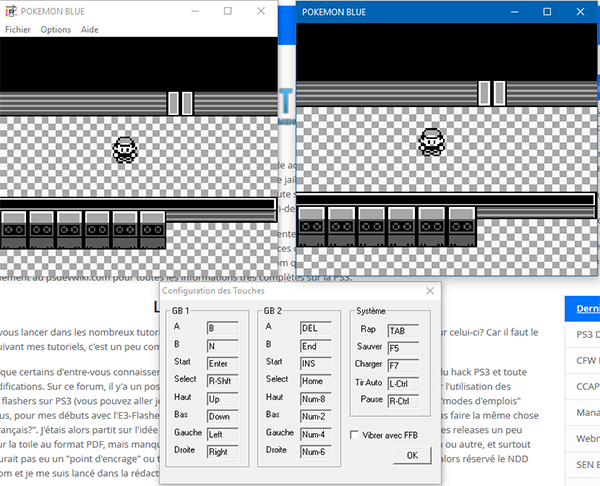The height and width of the screenshot is (486, 600).
Task: Select the GB 2 B field showing End
Action: 316,346
